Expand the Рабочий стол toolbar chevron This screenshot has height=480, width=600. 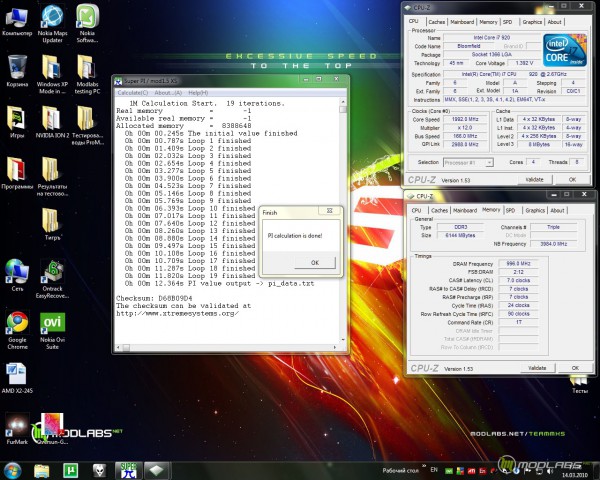tap(424, 465)
